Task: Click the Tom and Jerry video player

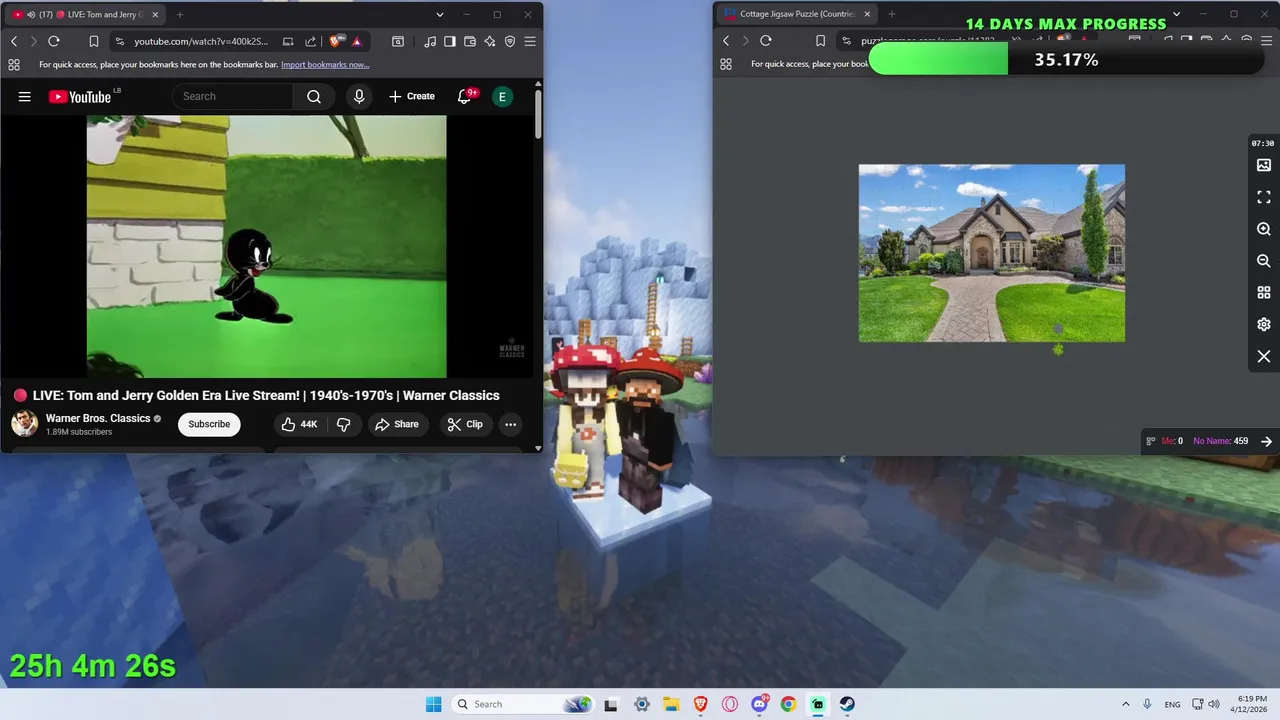Action: point(267,246)
